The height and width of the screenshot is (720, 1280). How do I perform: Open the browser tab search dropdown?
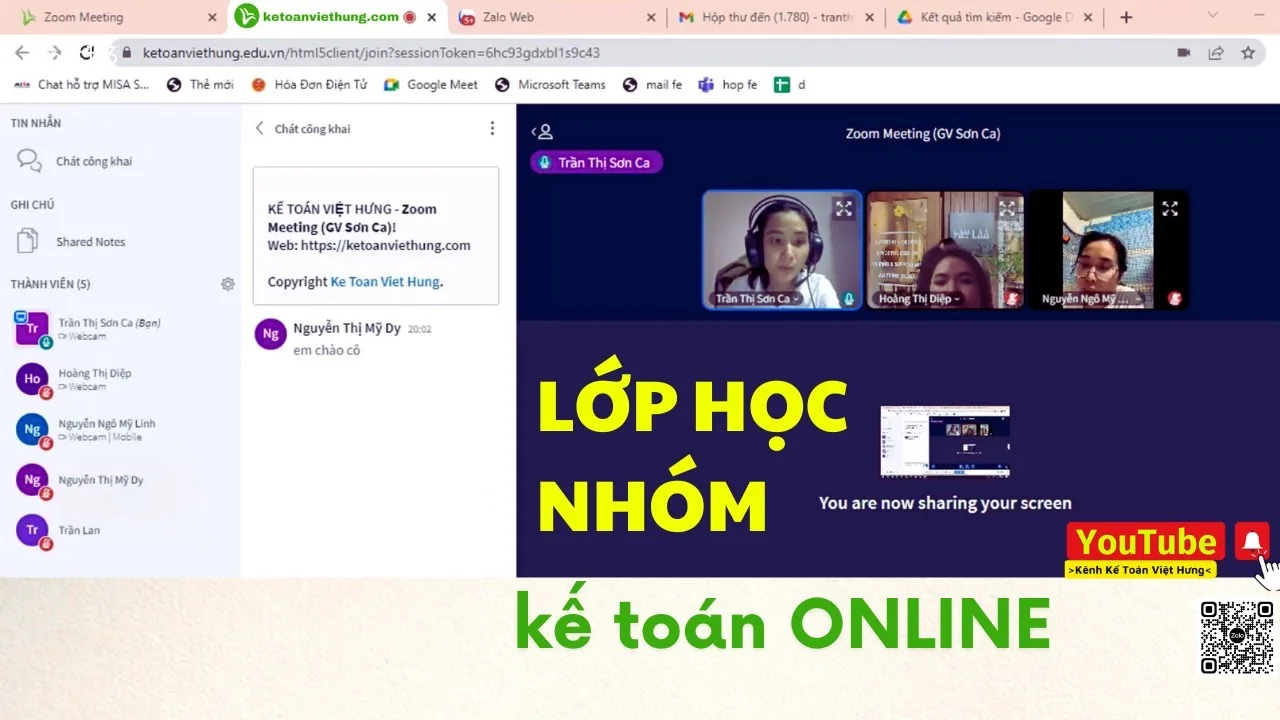(1213, 15)
